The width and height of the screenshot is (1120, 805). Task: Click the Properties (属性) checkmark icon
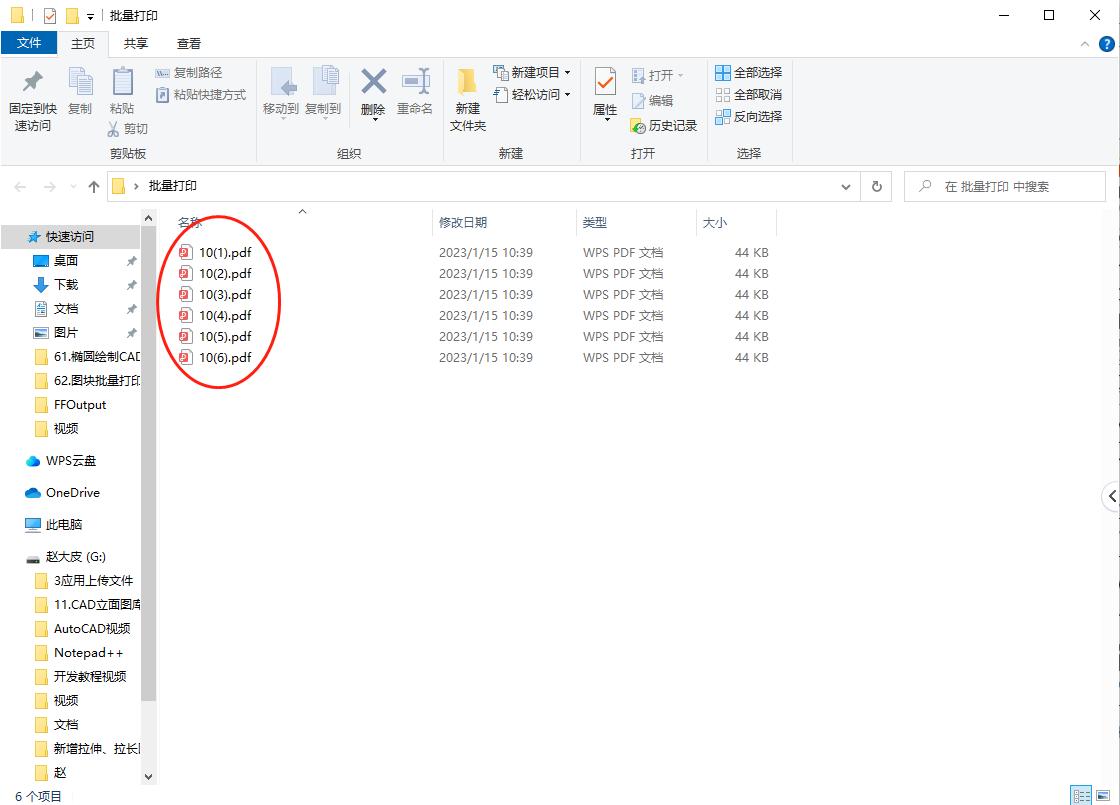tap(605, 82)
